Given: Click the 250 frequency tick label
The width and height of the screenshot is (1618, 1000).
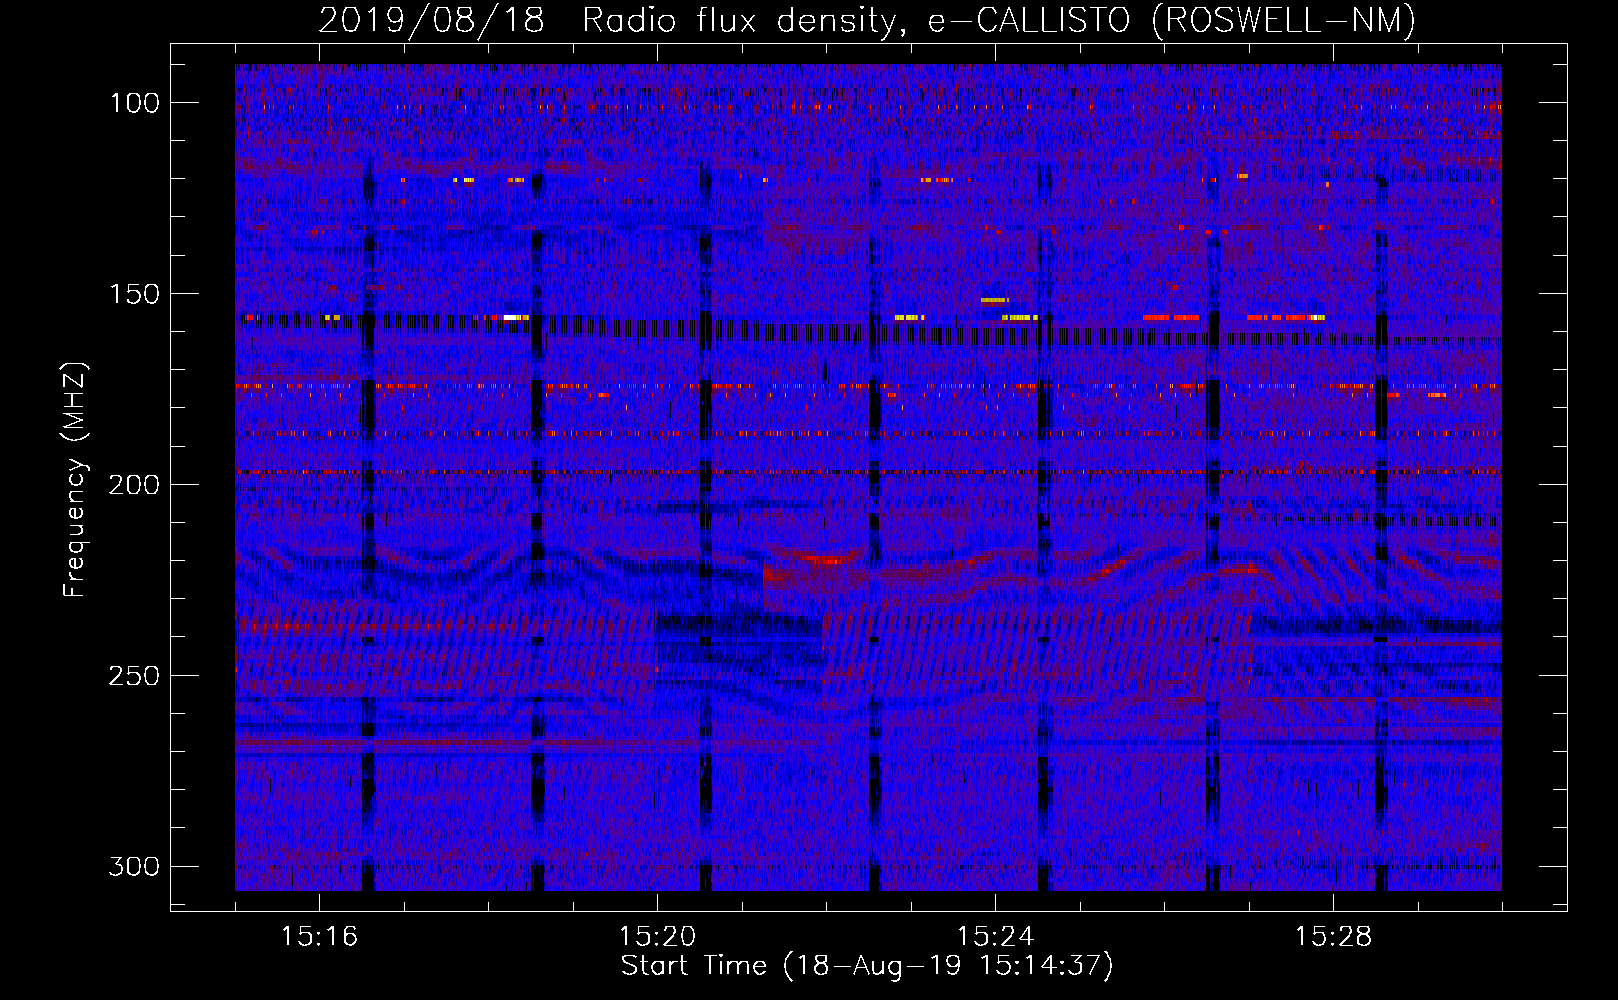Looking at the screenshot, I should pos(134,676).
